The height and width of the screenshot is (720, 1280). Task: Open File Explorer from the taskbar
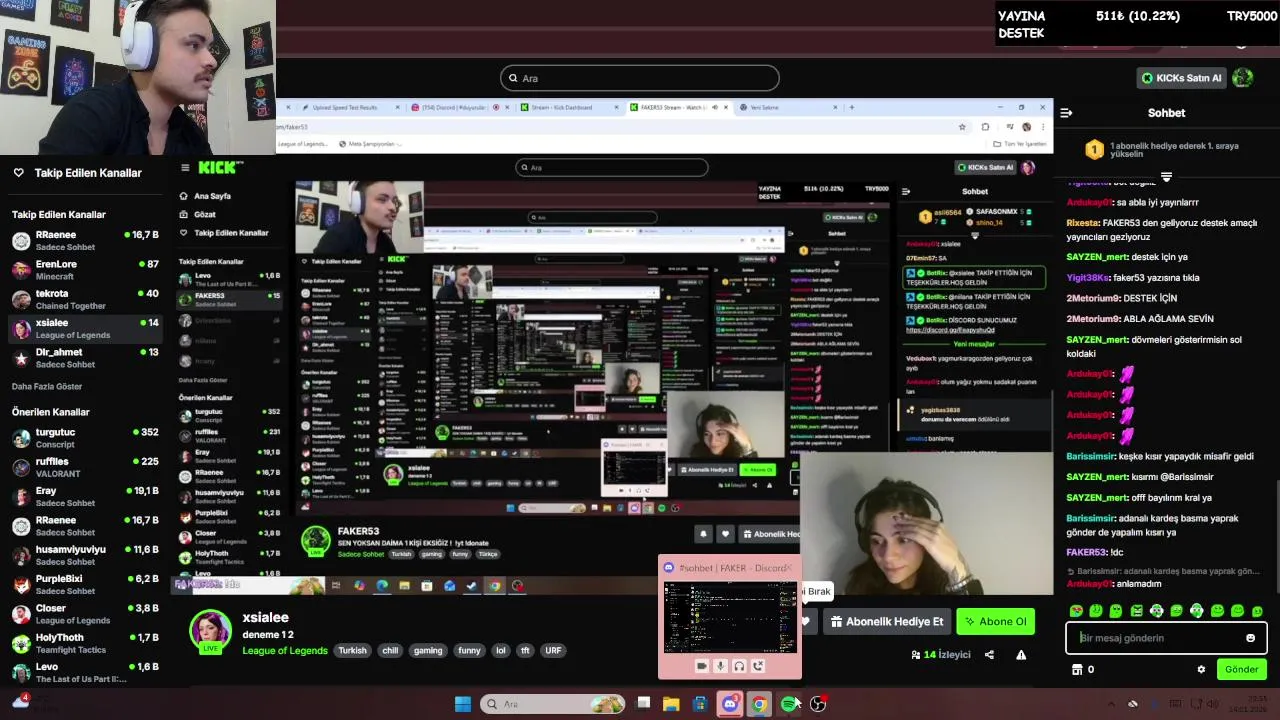tap(671, 704)
